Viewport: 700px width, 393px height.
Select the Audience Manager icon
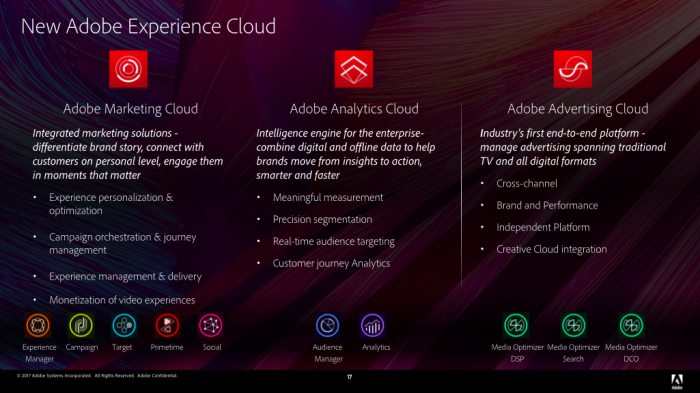point(327,325)
